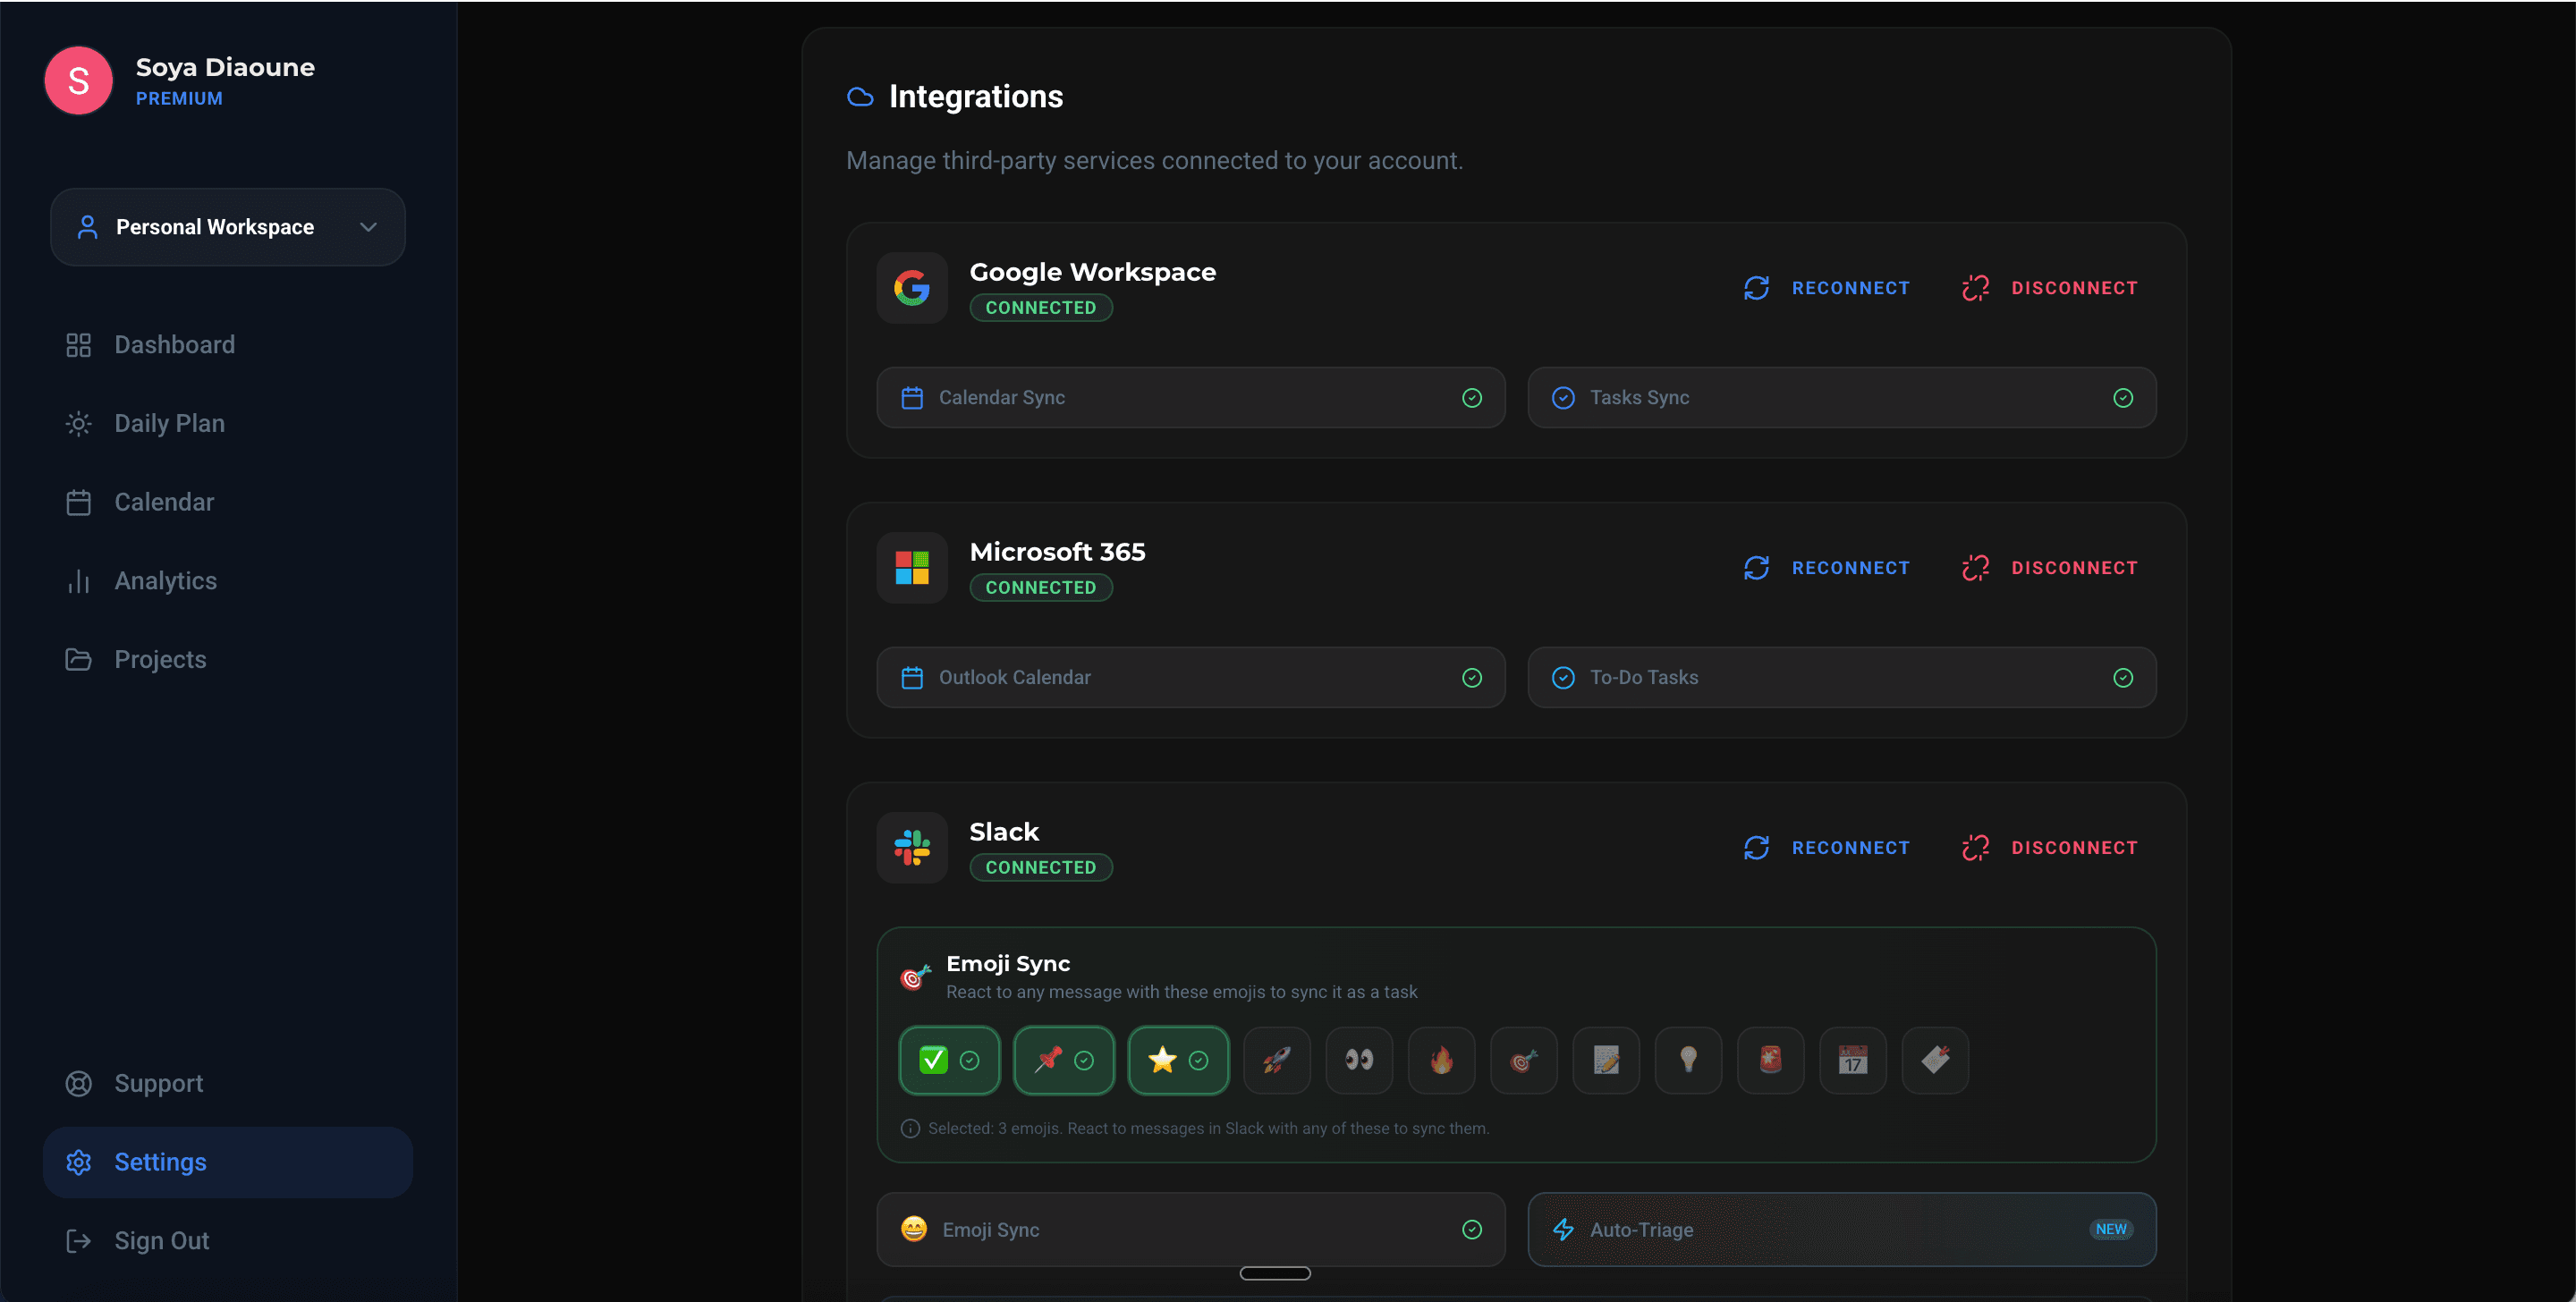This screenshot has width=2576, height=1302.
Task: Click the Slack logo icon
Action: 911,848
